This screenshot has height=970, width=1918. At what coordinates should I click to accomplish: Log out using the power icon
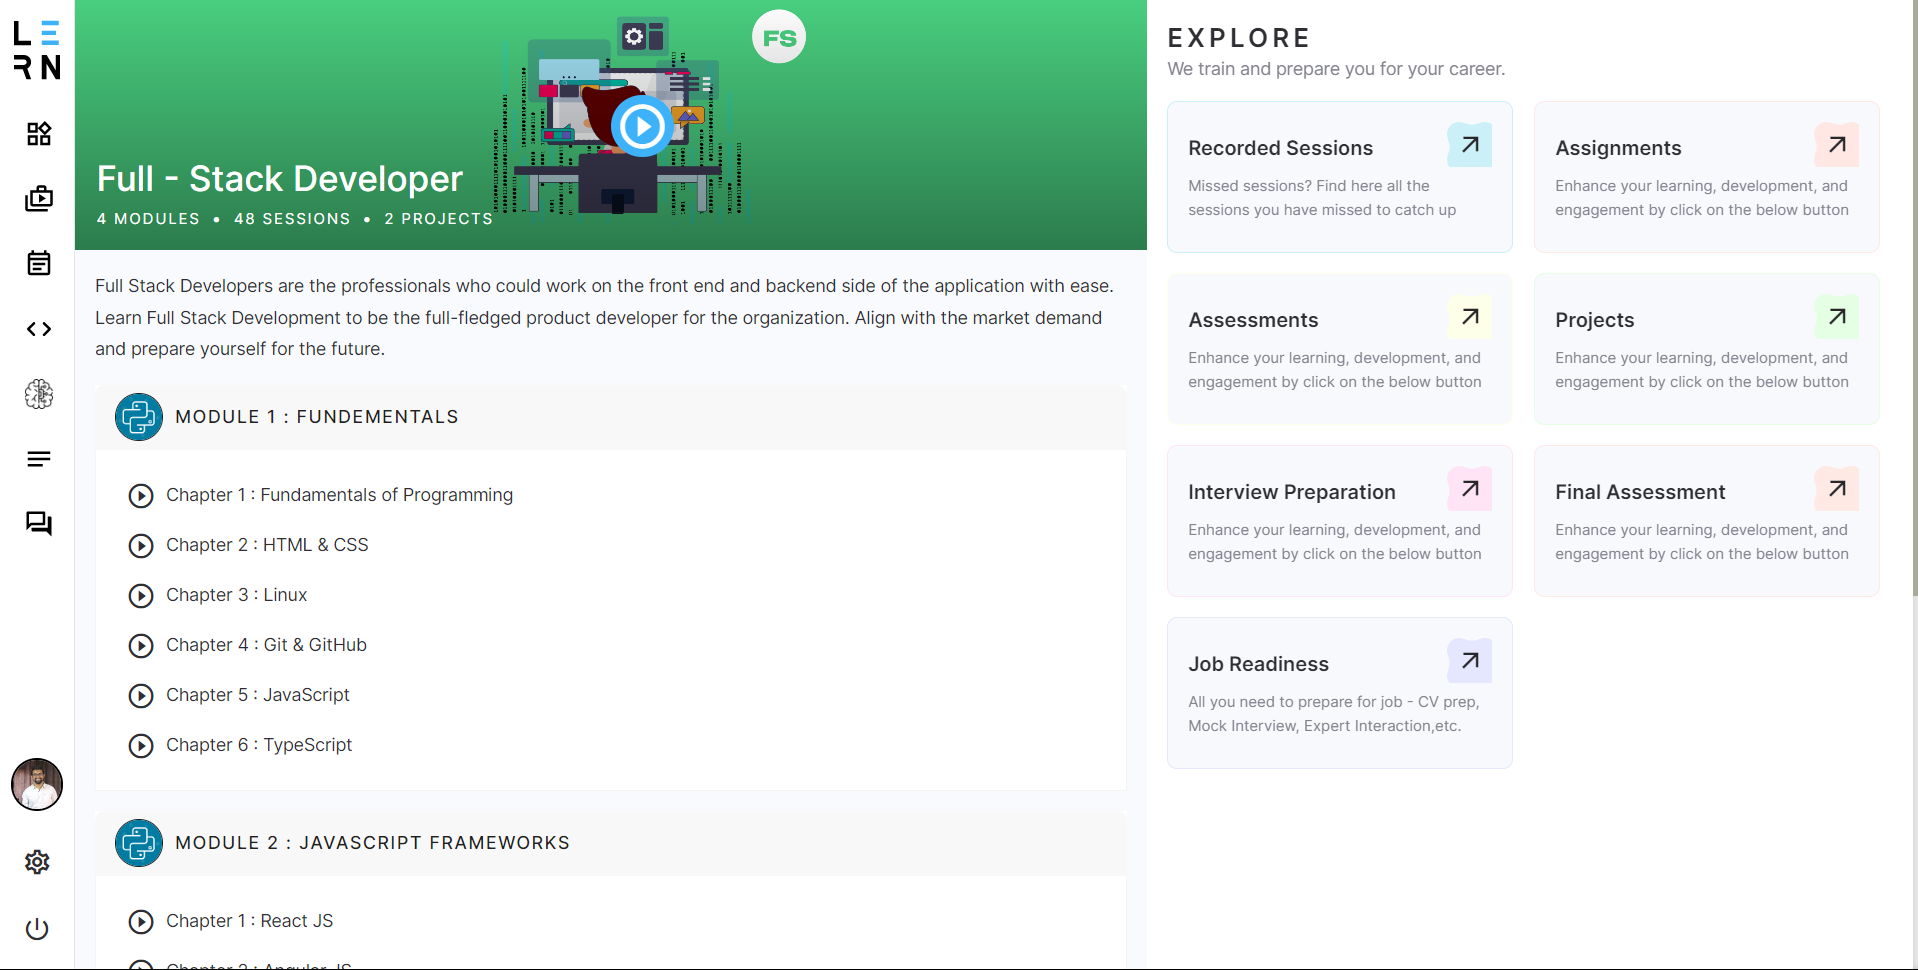(x=37, y=929)
